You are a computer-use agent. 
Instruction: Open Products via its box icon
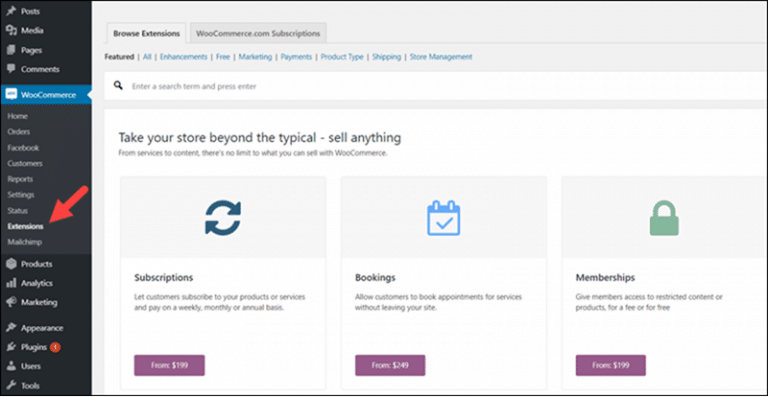click(11, 264)
